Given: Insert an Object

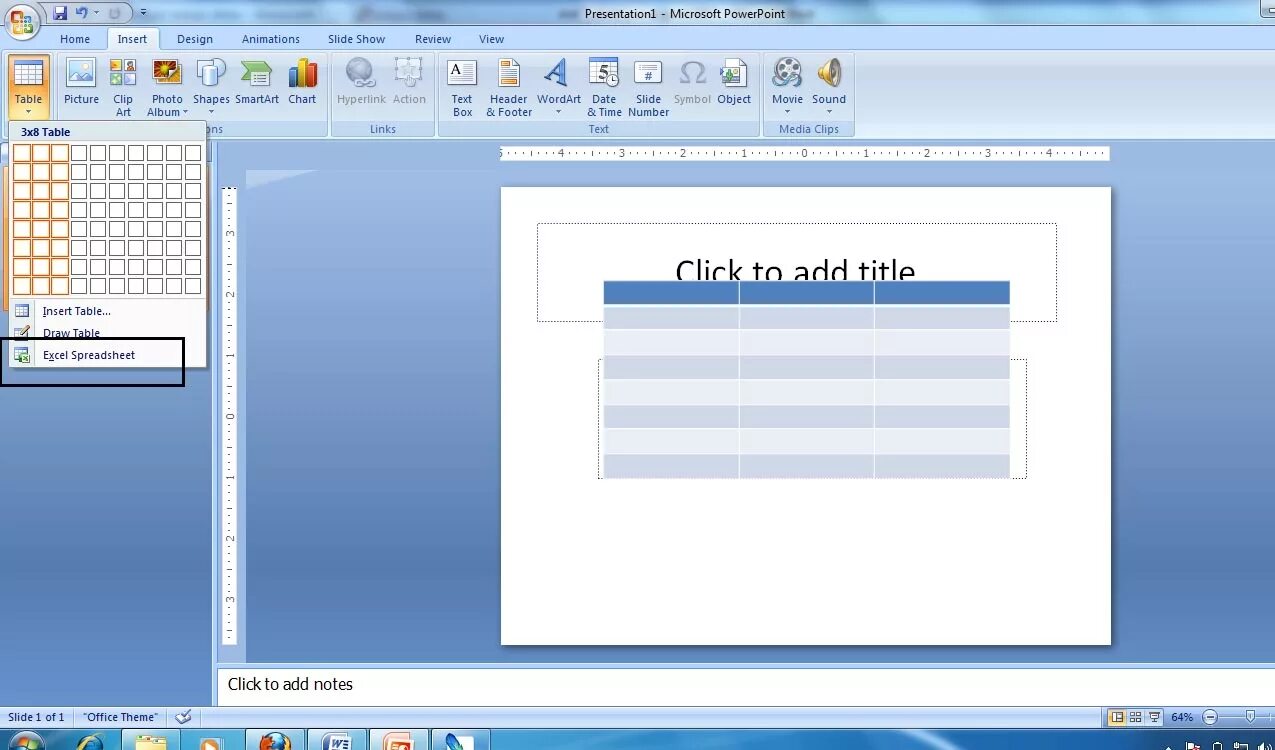Looking at the screenshot, I should tap(734, 82).
